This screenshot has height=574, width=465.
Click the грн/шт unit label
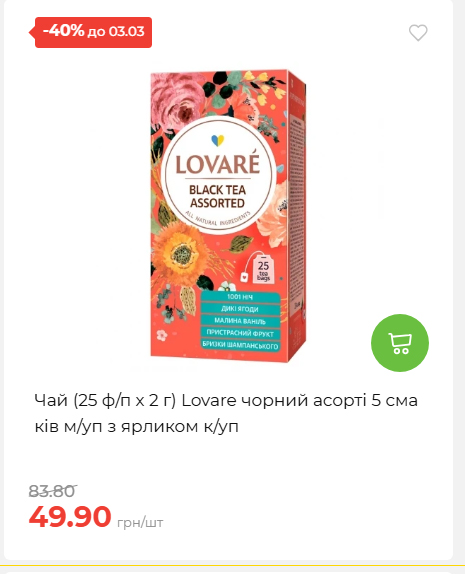[140, 522]
